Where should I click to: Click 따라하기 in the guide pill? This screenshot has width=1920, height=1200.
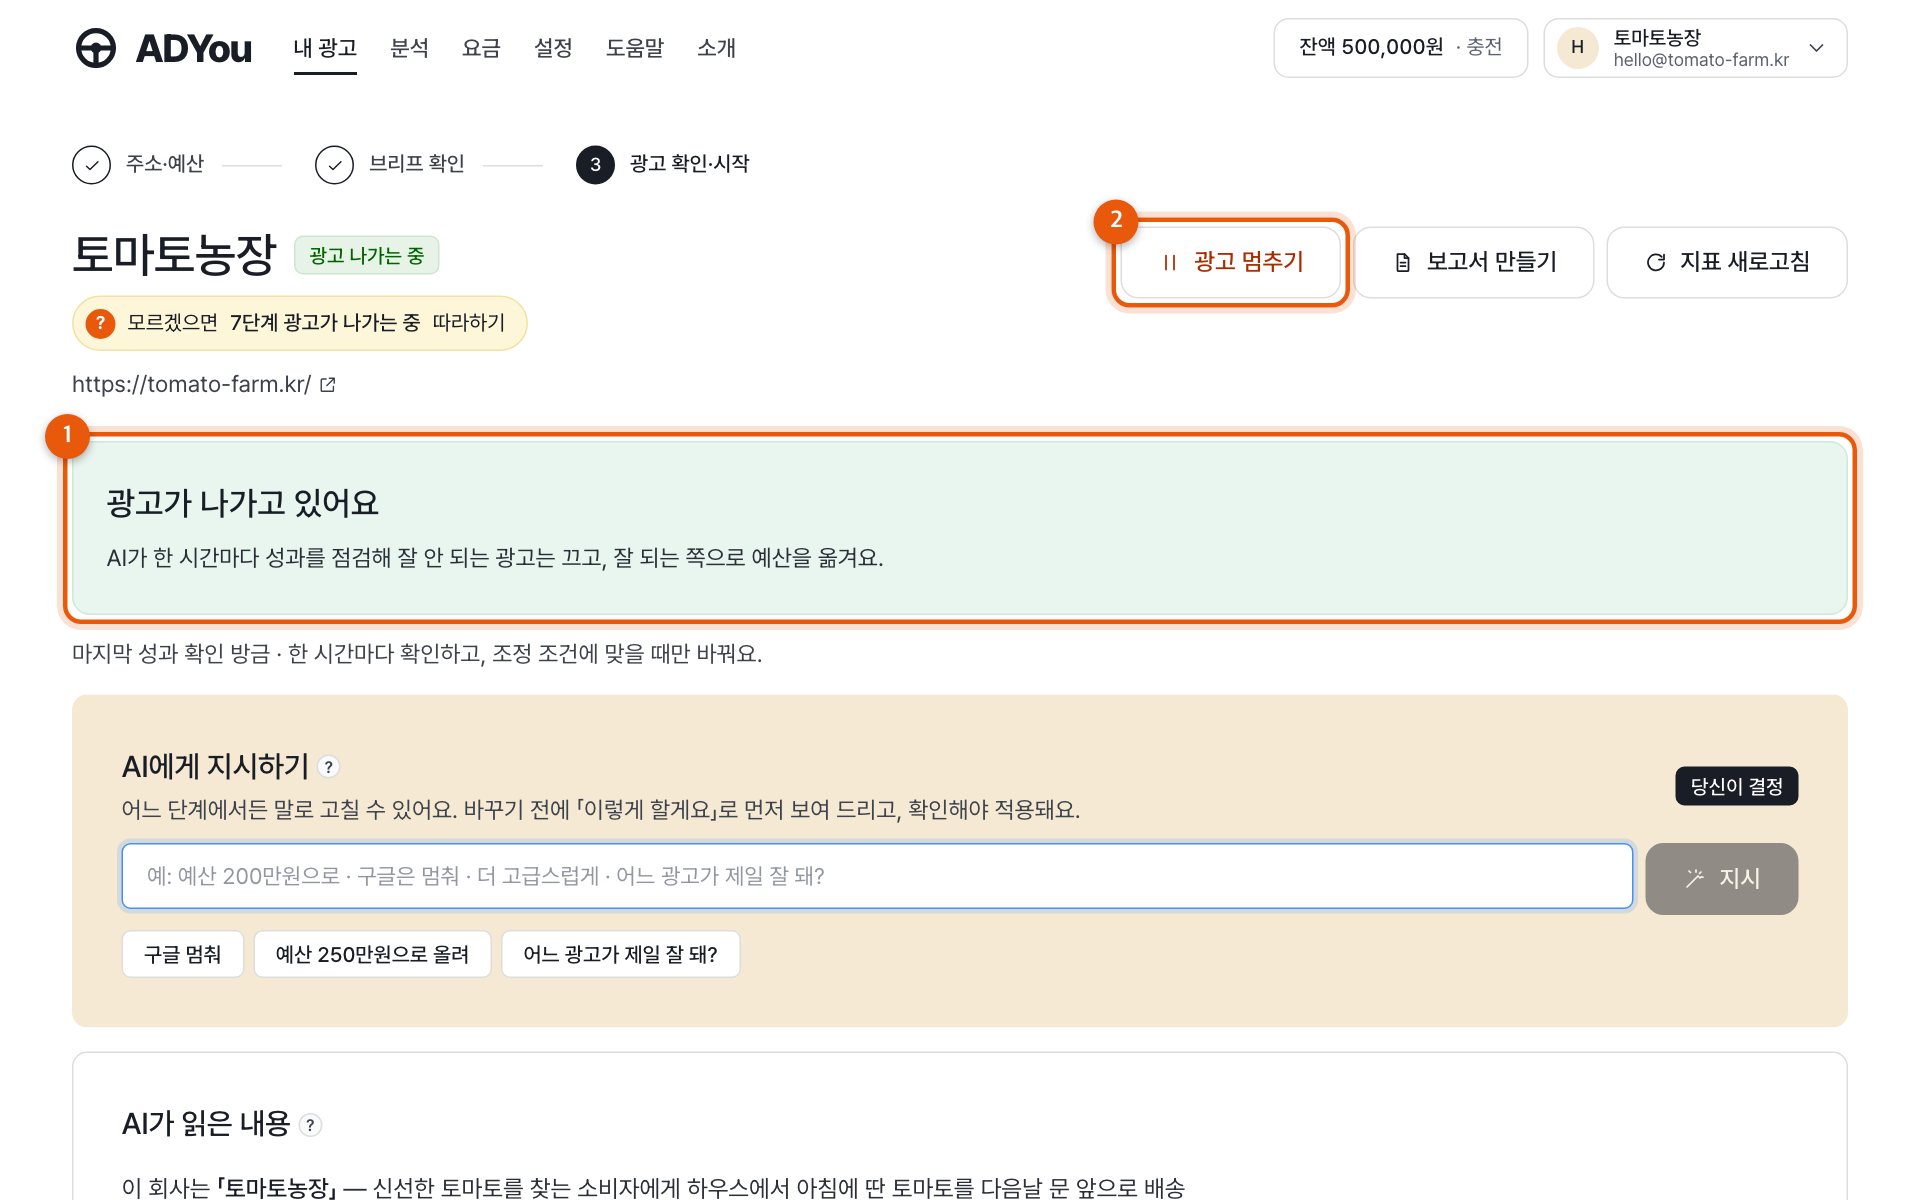(x=469, y=323)
